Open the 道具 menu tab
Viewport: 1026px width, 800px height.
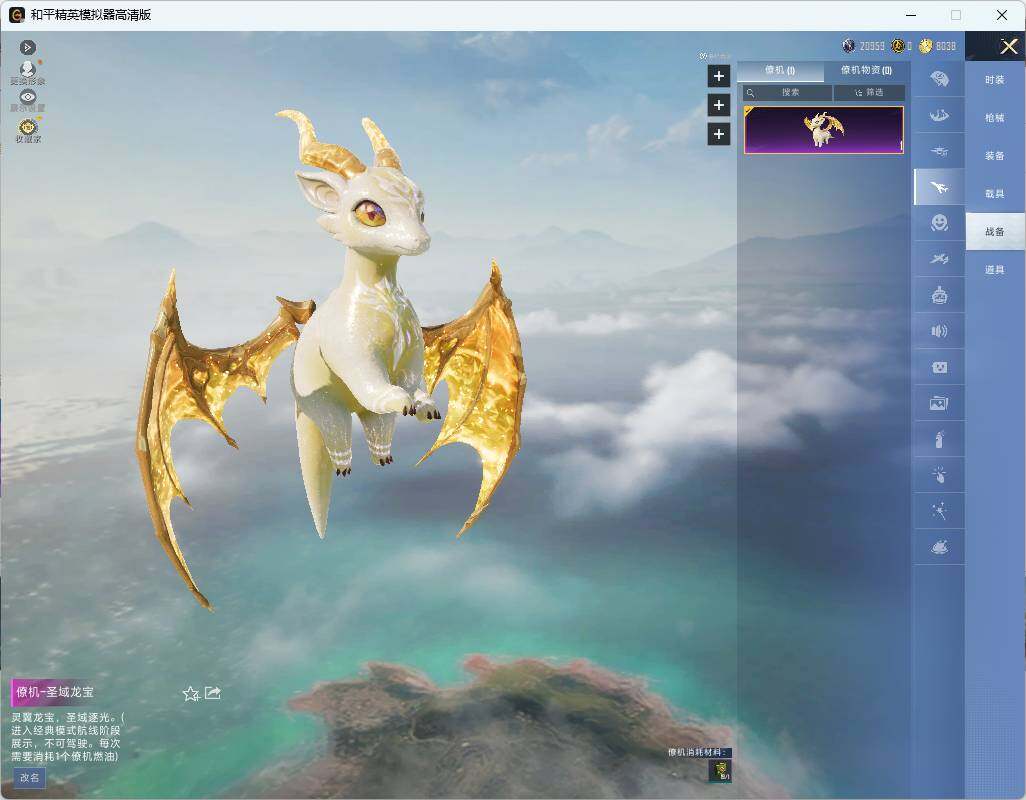coord(995,270)
